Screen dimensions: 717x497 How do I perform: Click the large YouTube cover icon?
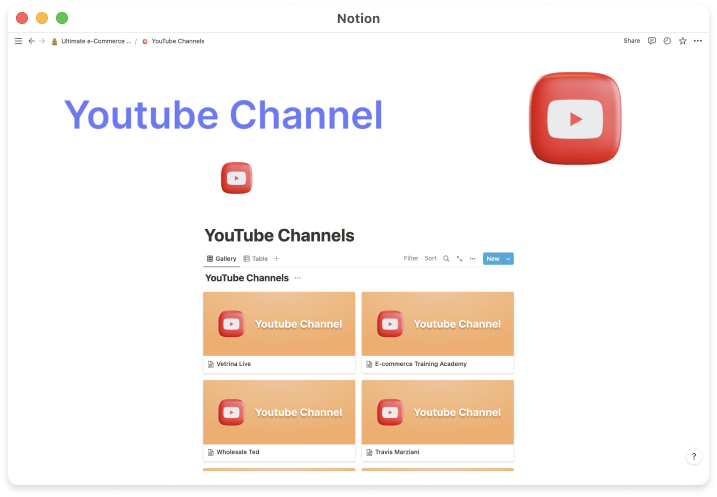pyautogui.click(x=575, y=118)
